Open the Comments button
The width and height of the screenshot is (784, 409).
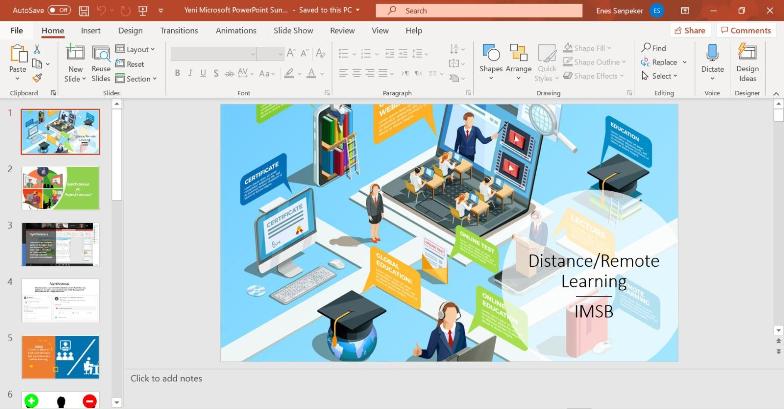745,31
